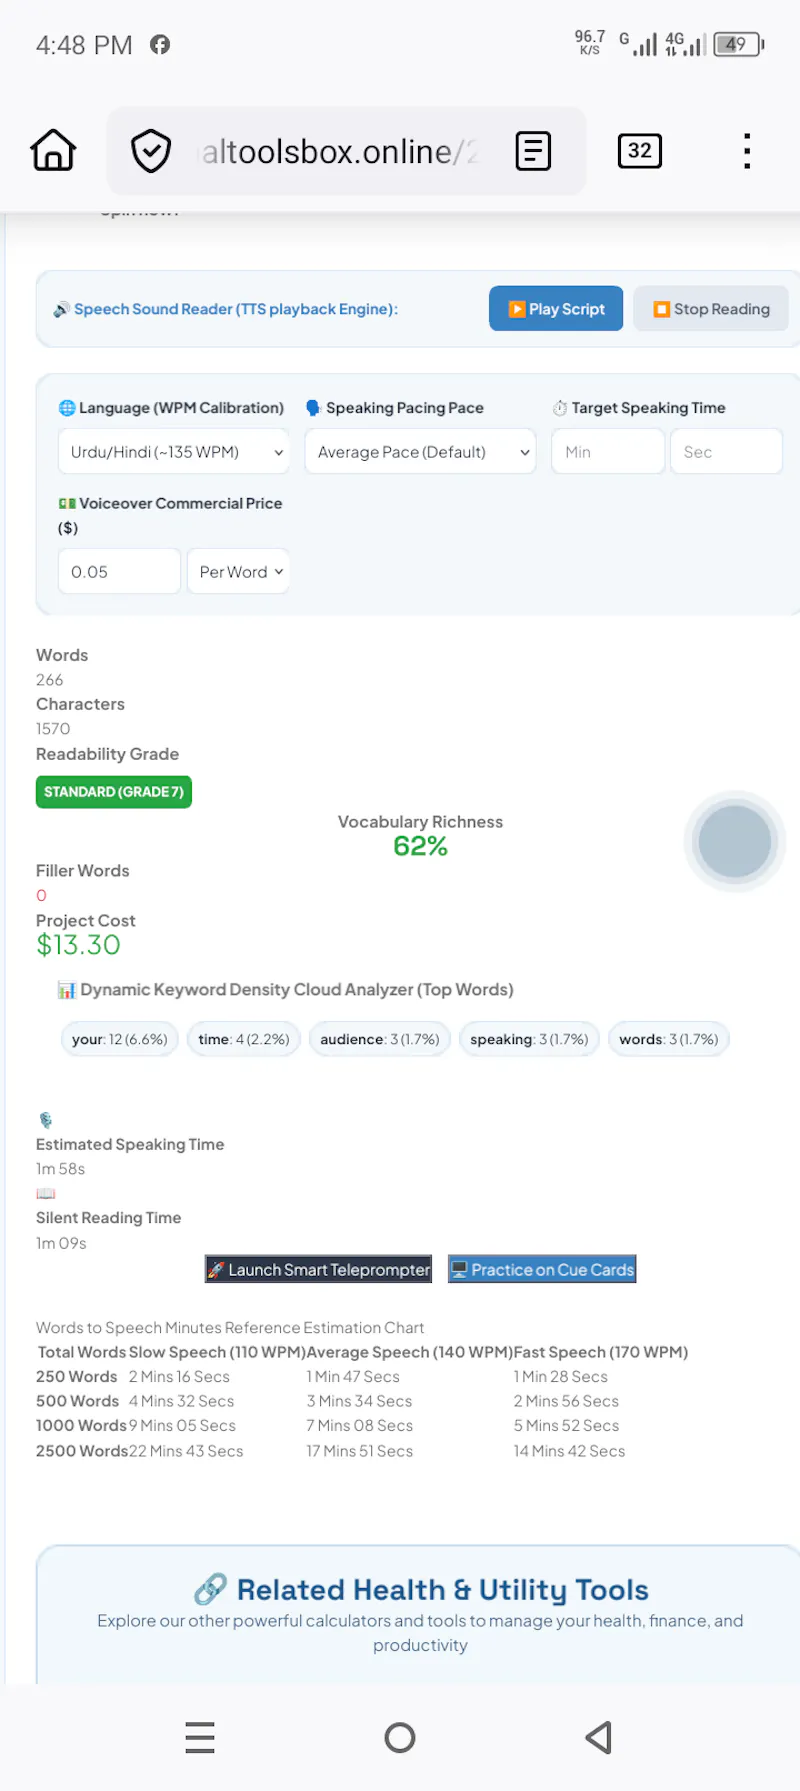Open the 32 tabs switcher
Screen dimensions: 800x1791
(x=640, y=151)
